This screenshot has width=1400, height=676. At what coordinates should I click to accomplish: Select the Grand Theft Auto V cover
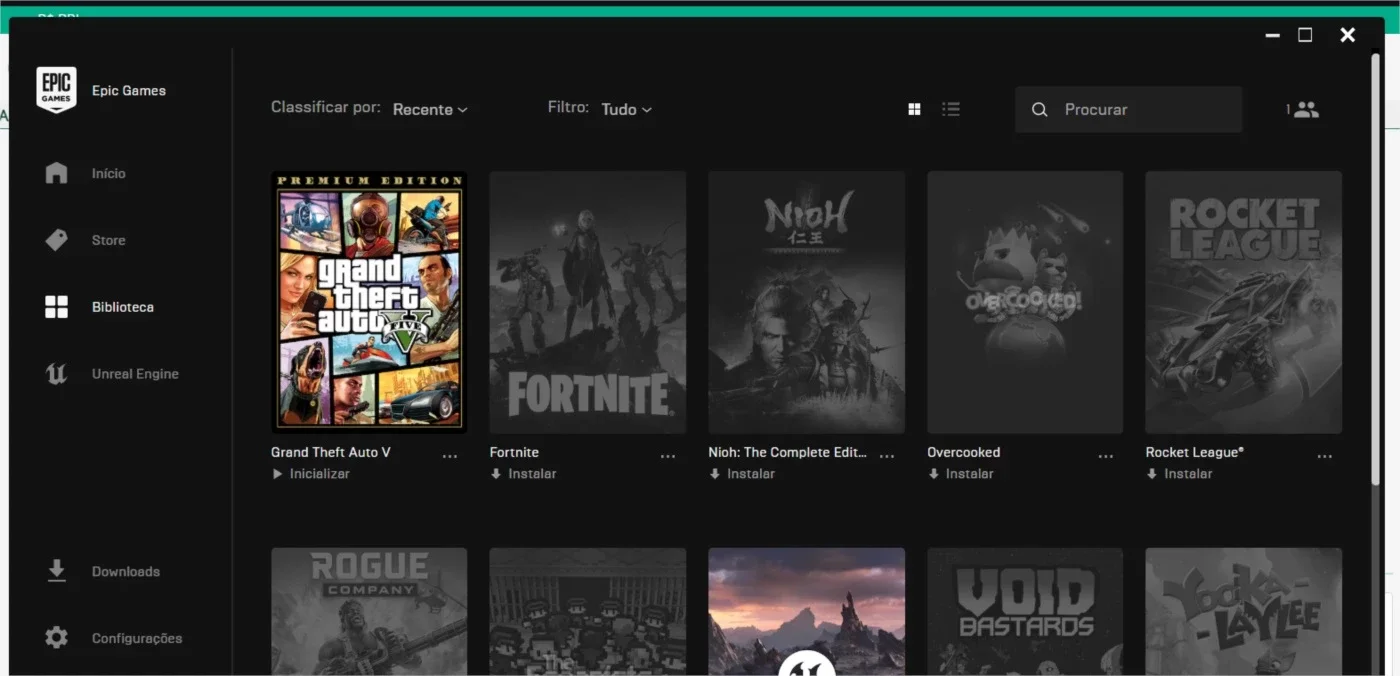click(369, 302)
